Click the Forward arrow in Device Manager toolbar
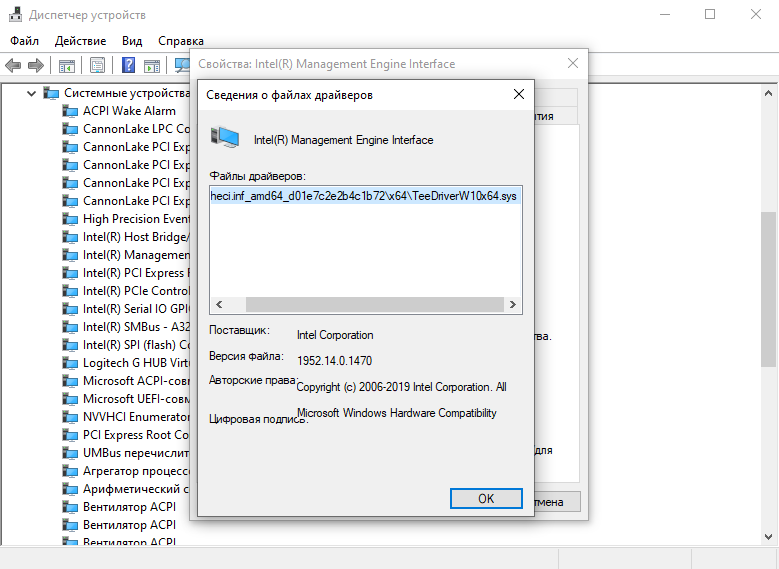Image resolution: width=779 pixels, height=569 pixels. point(36,65)
